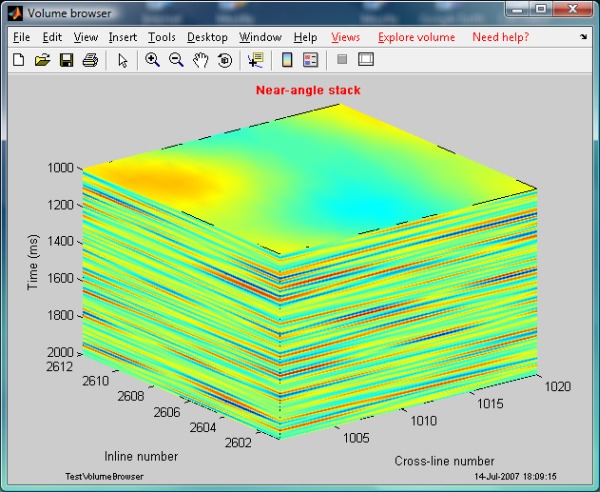Expand the Views menu
Viewport: 600px width, 492px height.
345,37
